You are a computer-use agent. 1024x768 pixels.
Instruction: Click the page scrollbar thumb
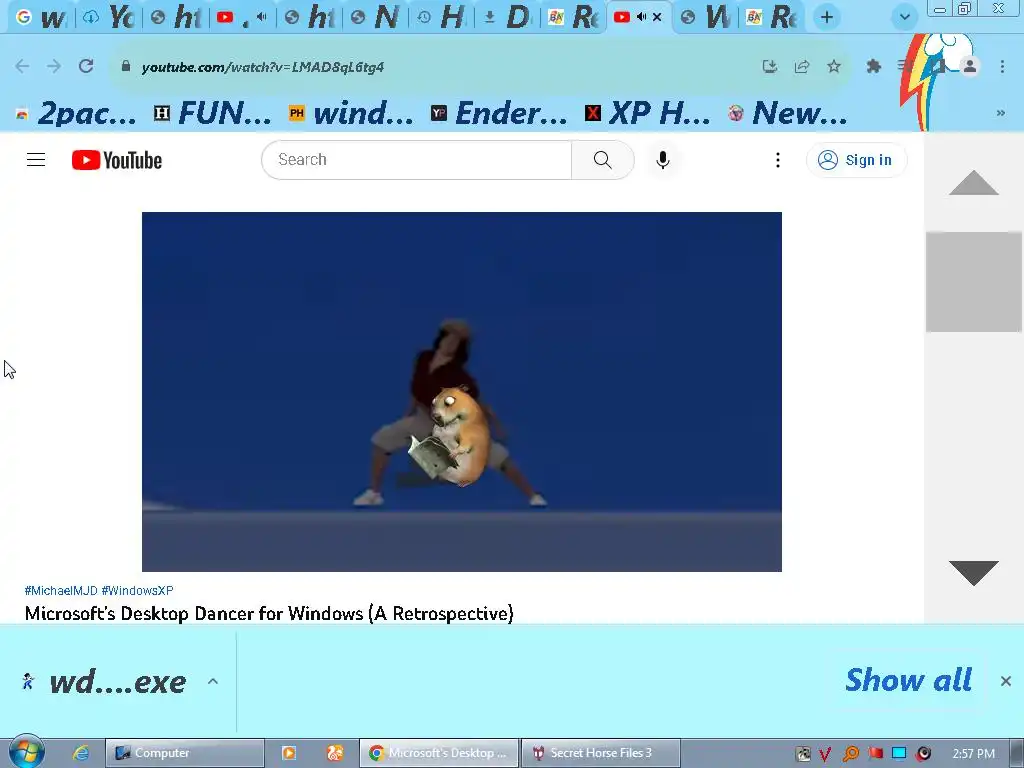[x=974, y=281]
